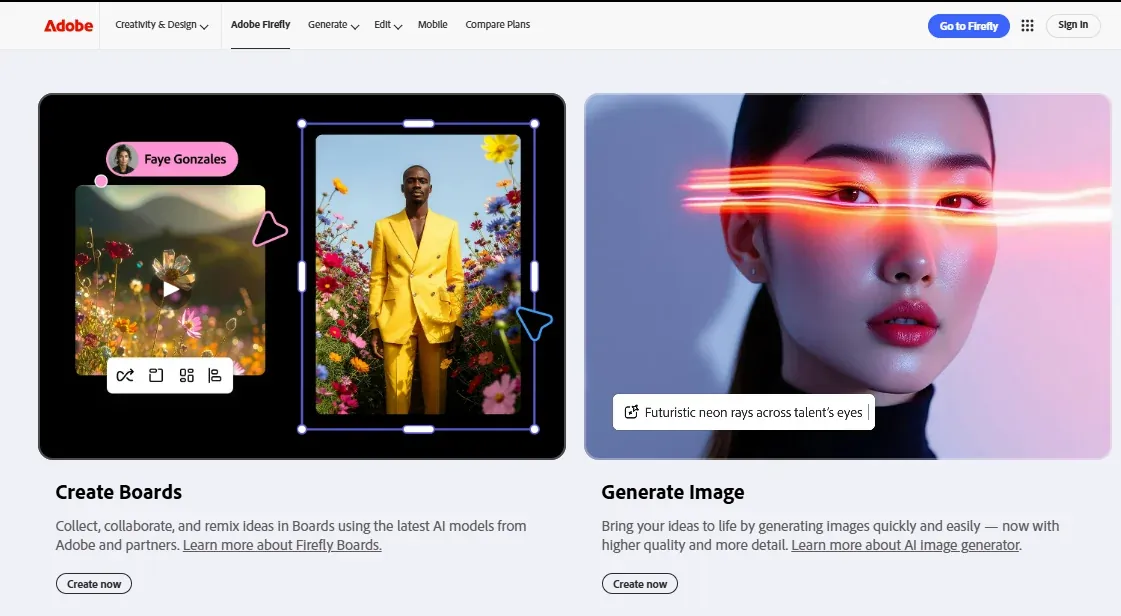The width and height of the screenshot is (1121, 616).
Task: Click the frame icon in the board toolbar
Action: point(156,375)
